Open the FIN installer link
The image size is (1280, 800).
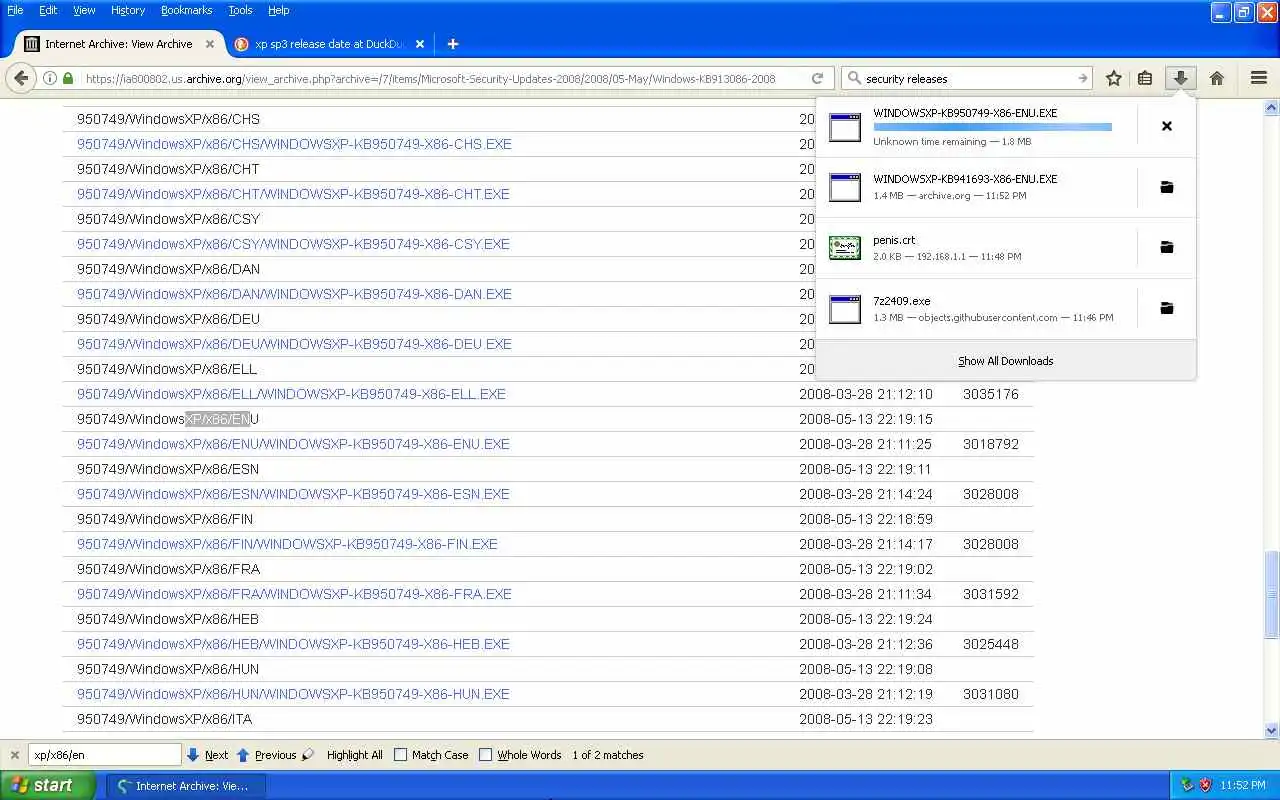(x=287, y=544)
